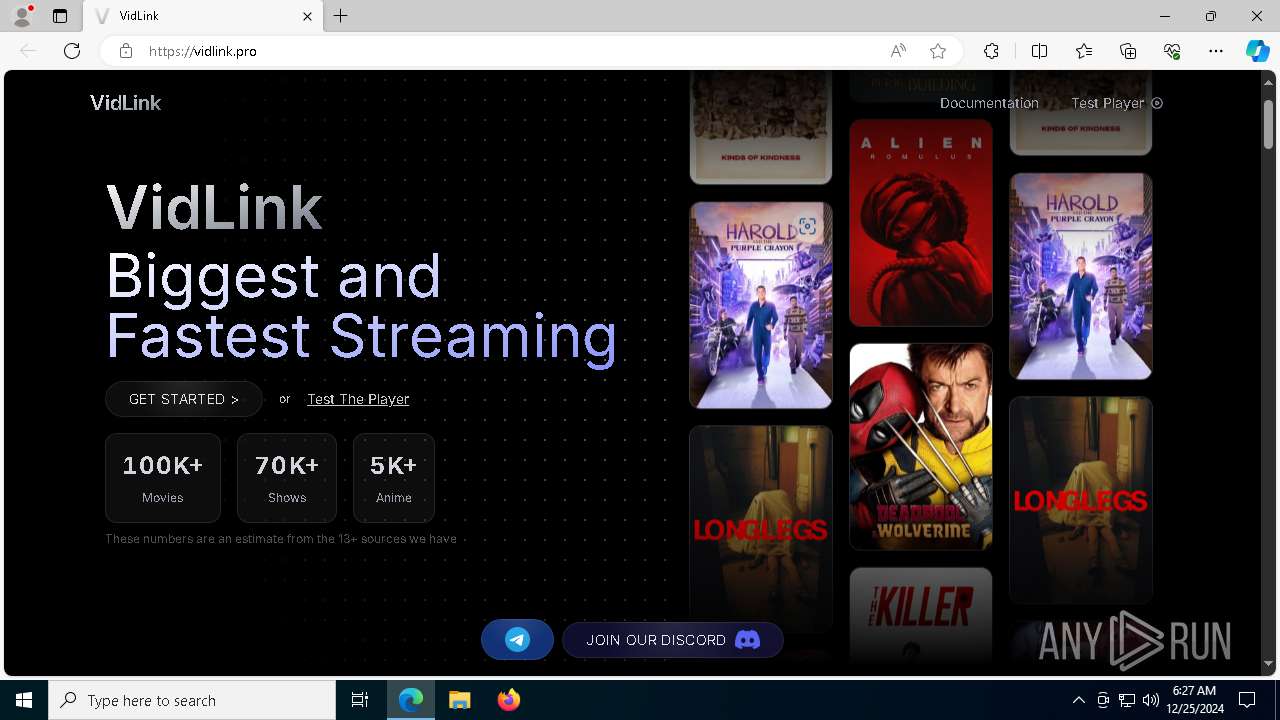This screenshot has width=1280, height=720.
Task: Select right-column Harold Purple Crayon poster
Action: coord(1081,276)
